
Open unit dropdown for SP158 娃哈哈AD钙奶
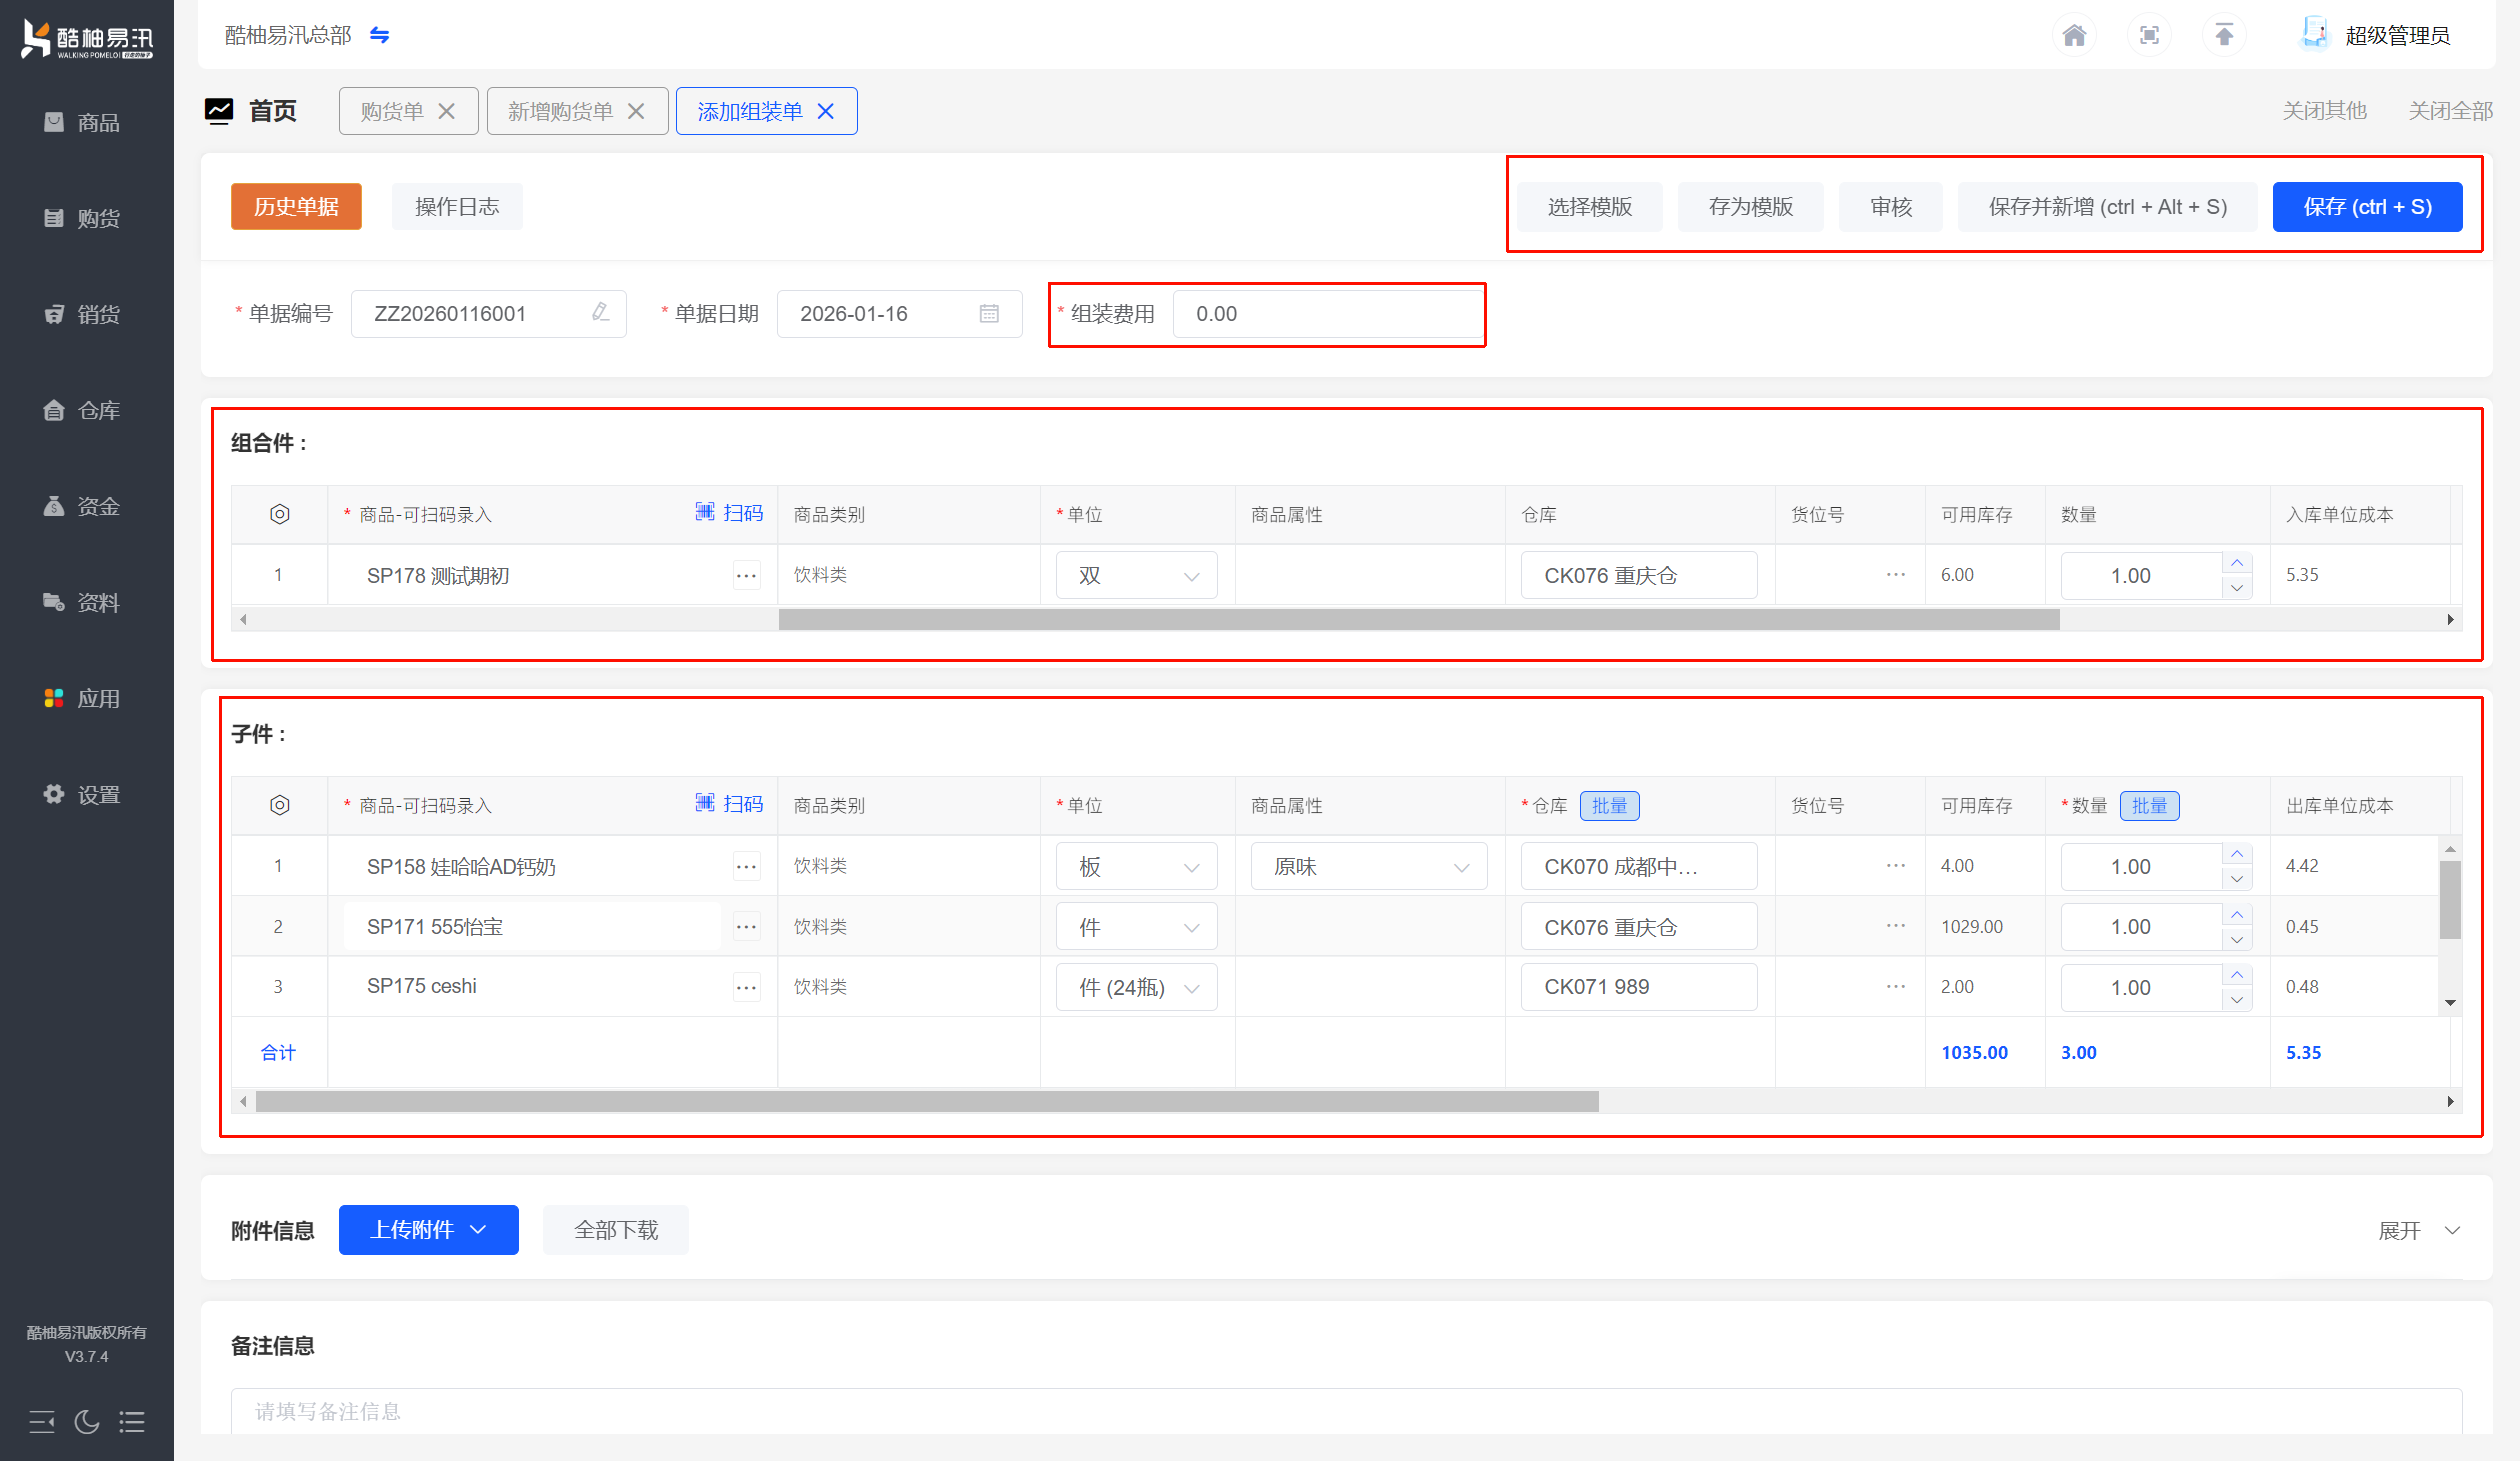tap(1136, 867)
